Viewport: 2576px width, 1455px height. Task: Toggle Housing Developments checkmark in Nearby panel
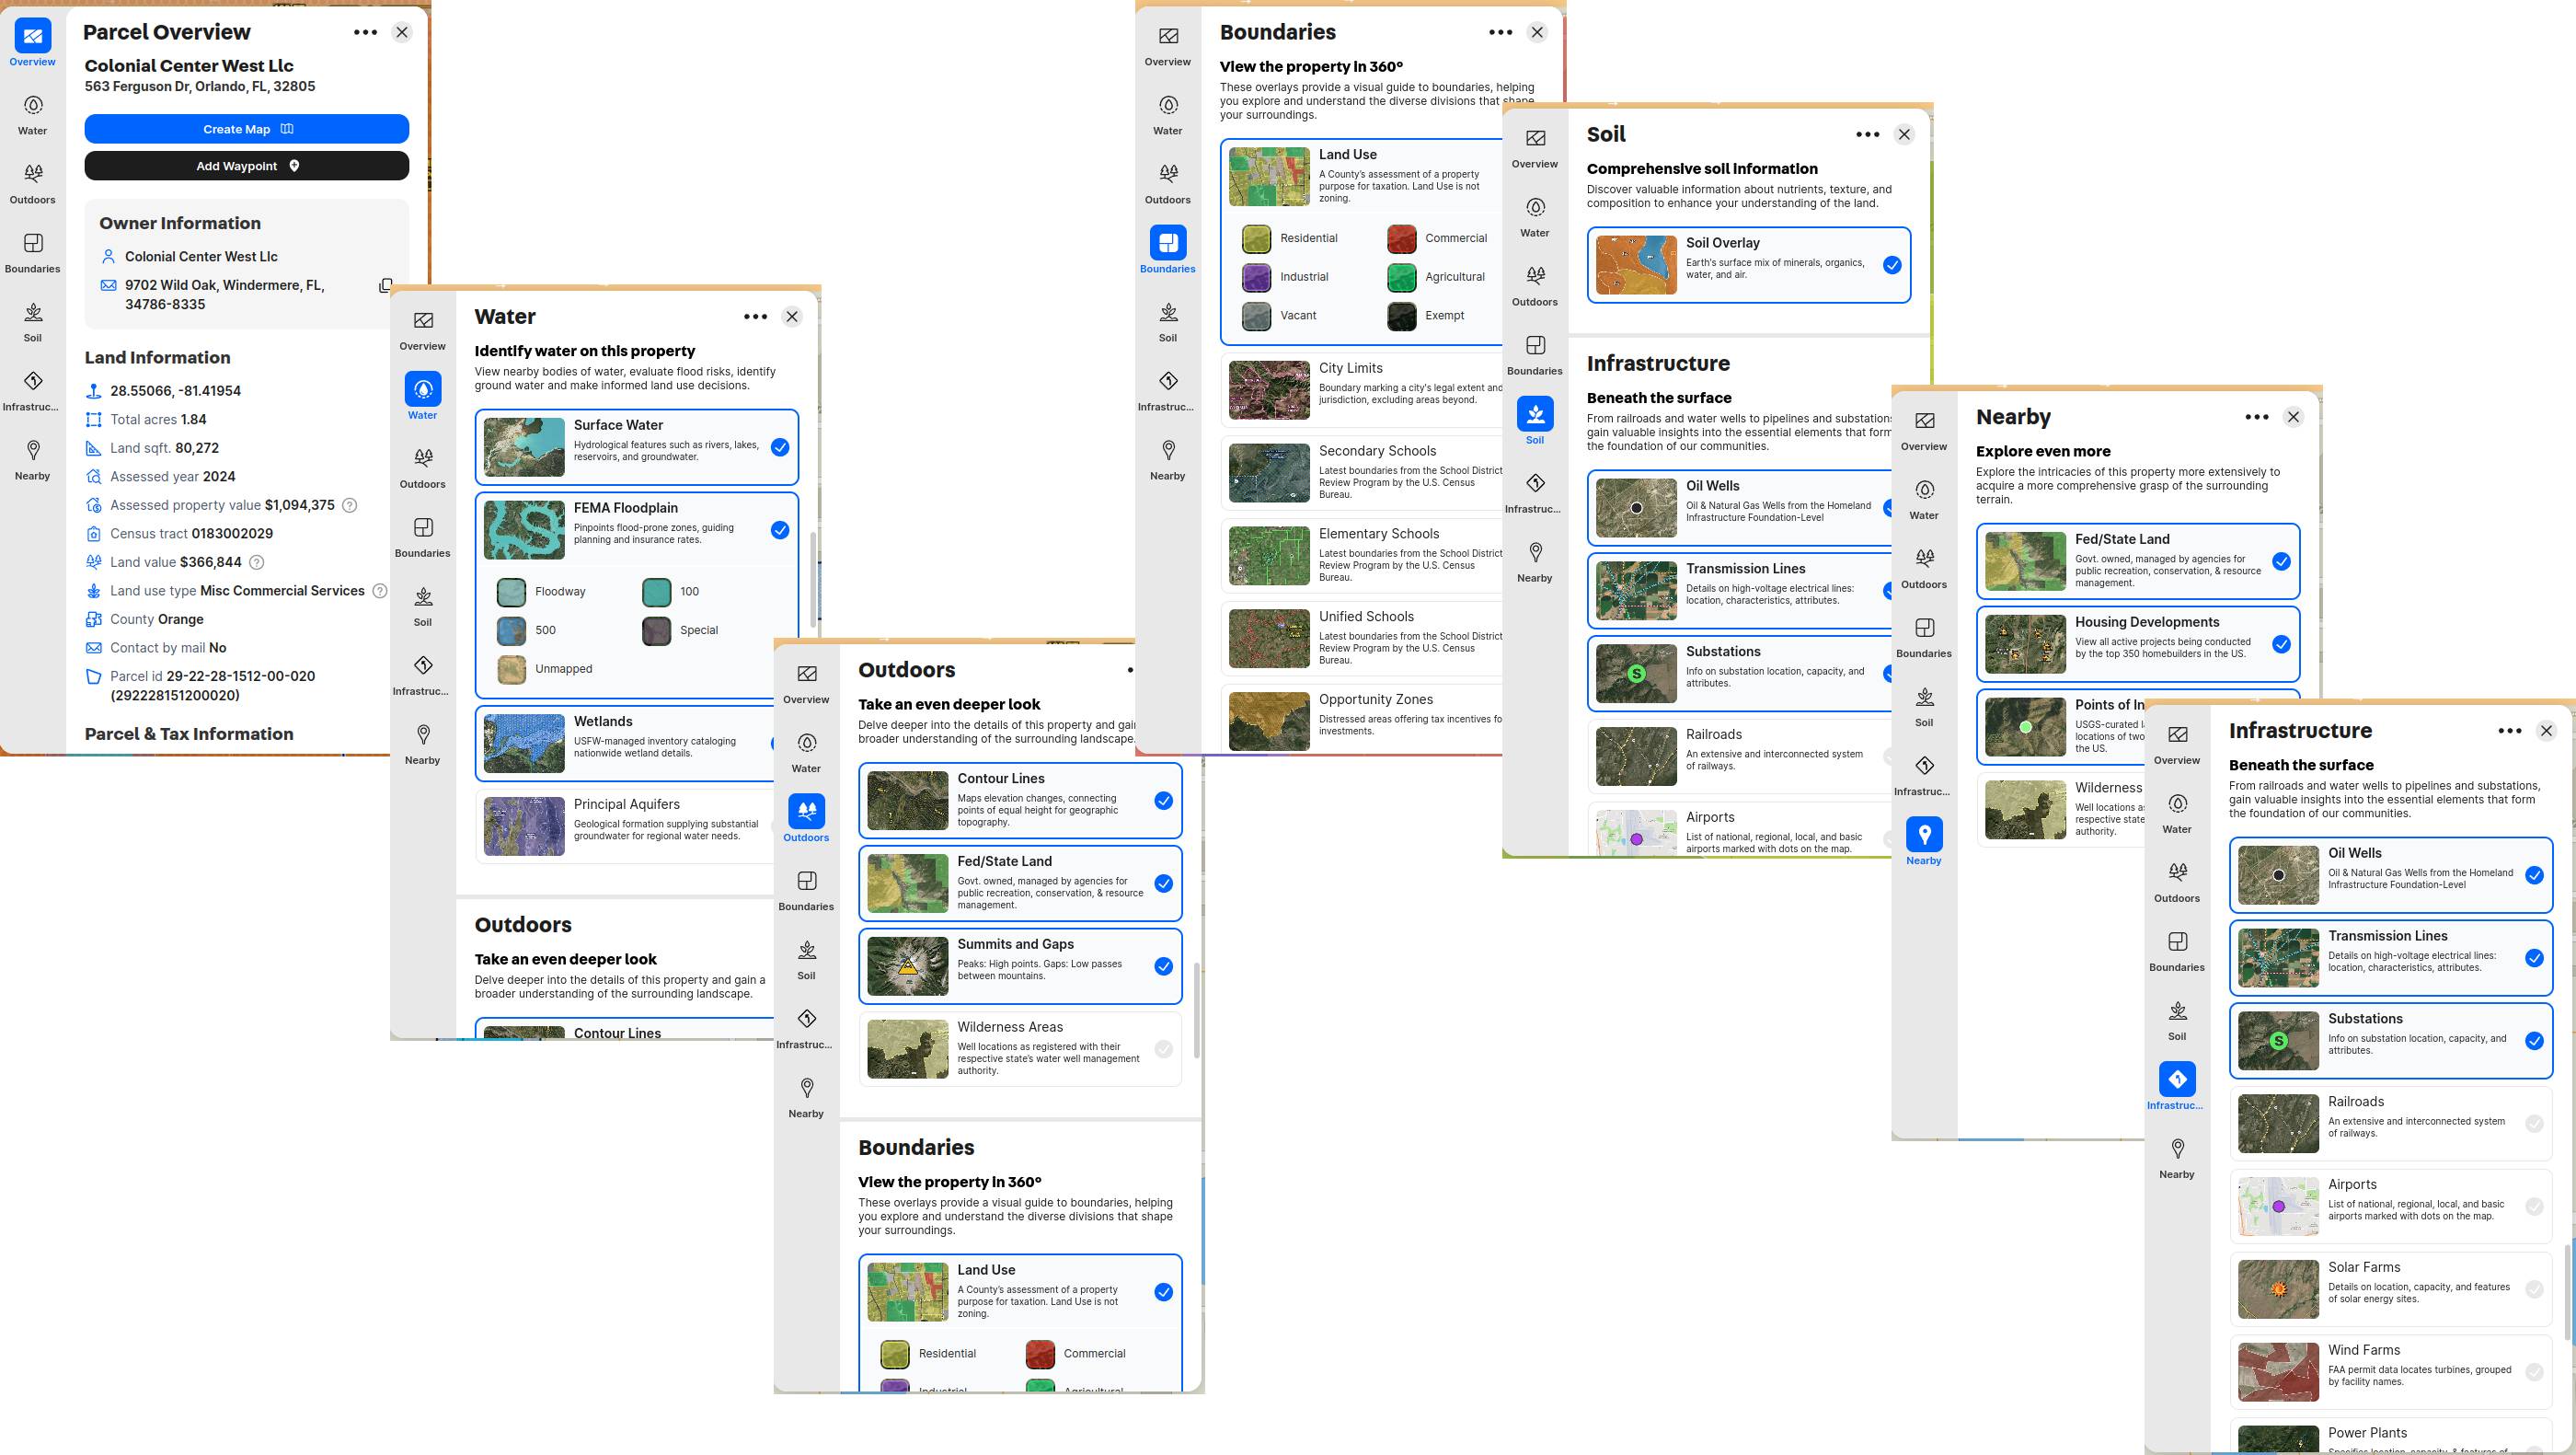coord(2281,644)
